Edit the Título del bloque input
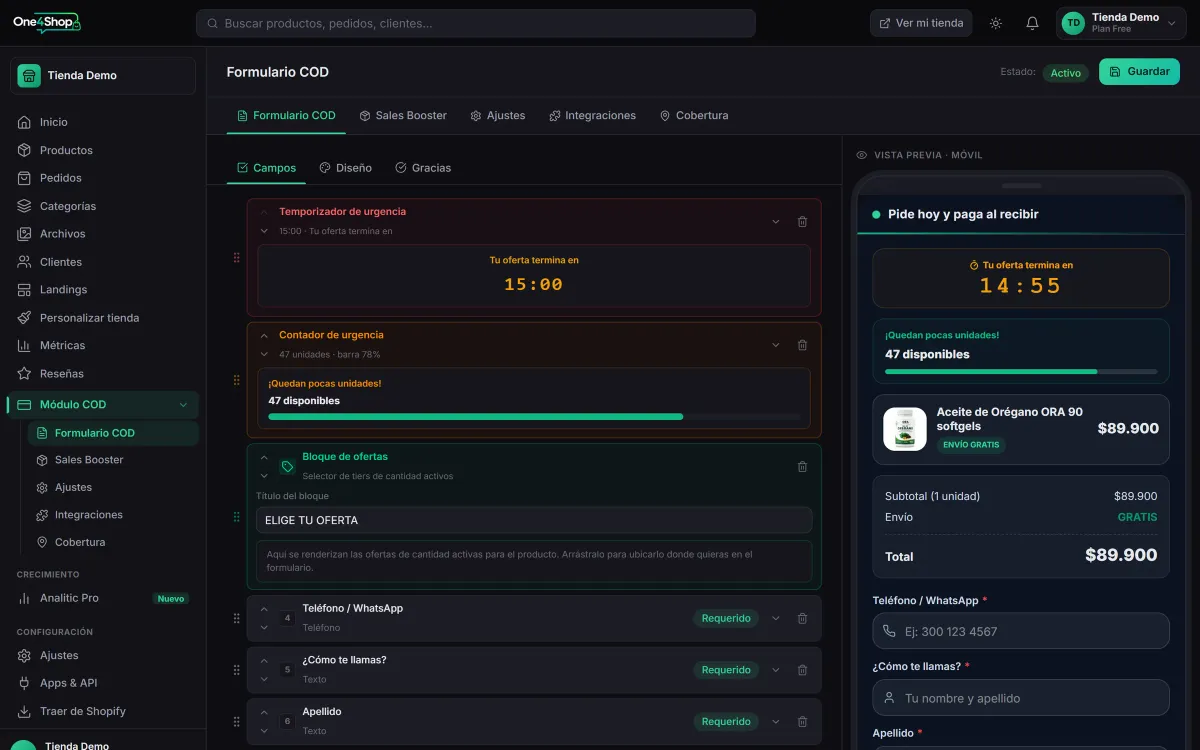 tap(534, 520)
